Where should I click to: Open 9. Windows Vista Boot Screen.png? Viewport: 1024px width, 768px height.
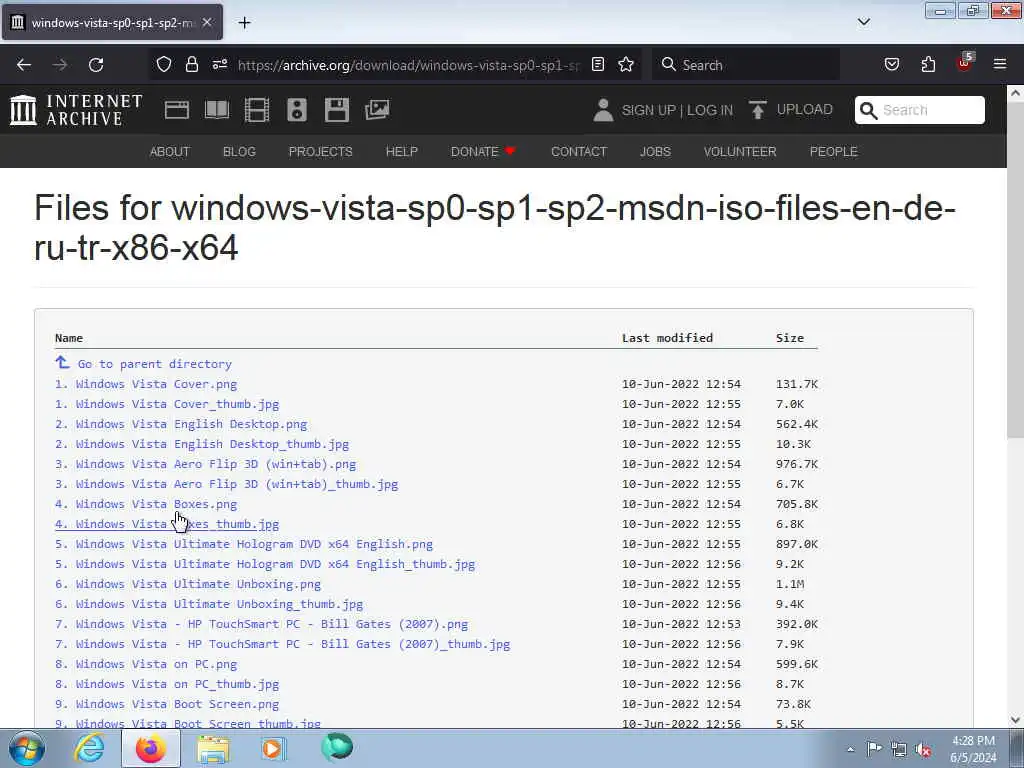(167, 704)
